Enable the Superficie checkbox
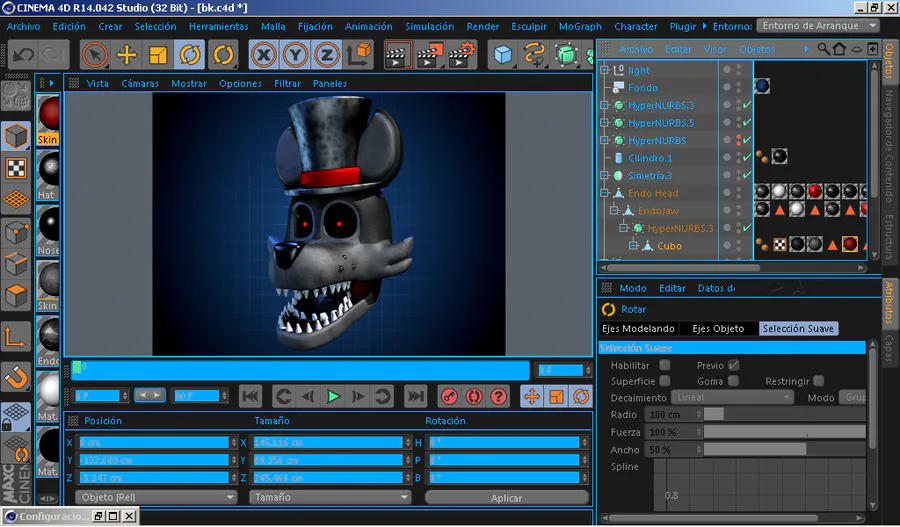 tap(665, 381)
